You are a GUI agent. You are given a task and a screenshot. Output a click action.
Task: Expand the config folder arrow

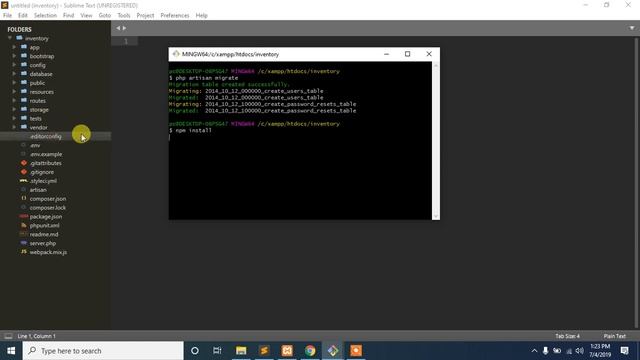tap(14, 65)
